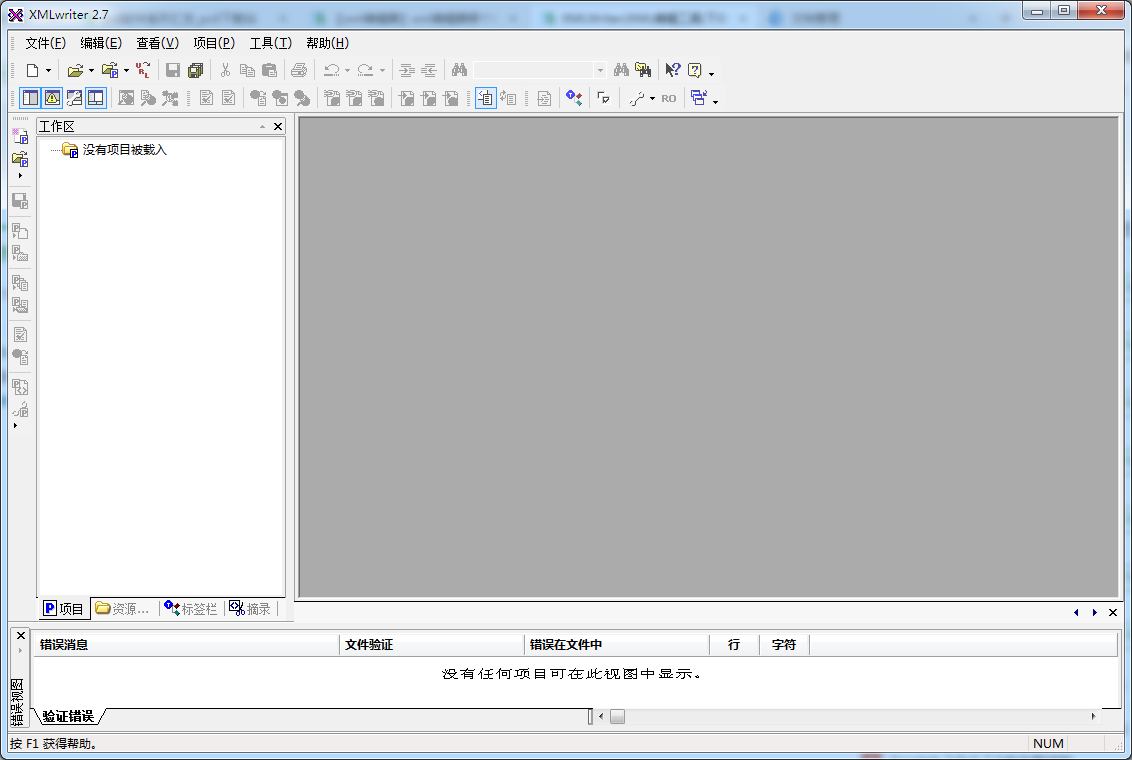Image resolution: width=1132 pixels, height=760 pixels.
Task: Click the open project folder icon in the top toolbar
Action: pyautogui.click(x=110, y=70)
